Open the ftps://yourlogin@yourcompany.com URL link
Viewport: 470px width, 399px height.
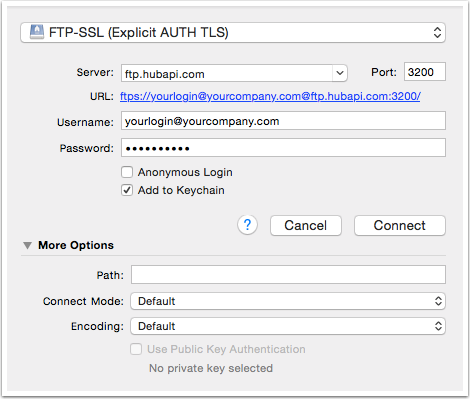270,96
